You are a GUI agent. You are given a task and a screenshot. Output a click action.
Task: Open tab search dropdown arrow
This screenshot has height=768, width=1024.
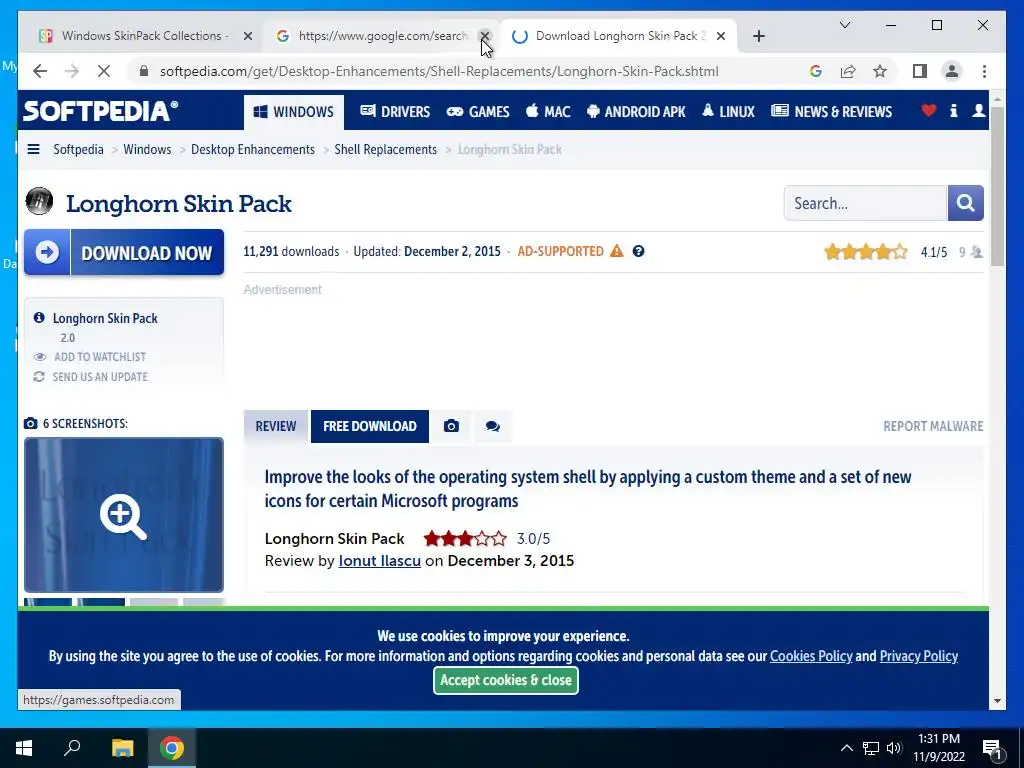click(844, 25)
